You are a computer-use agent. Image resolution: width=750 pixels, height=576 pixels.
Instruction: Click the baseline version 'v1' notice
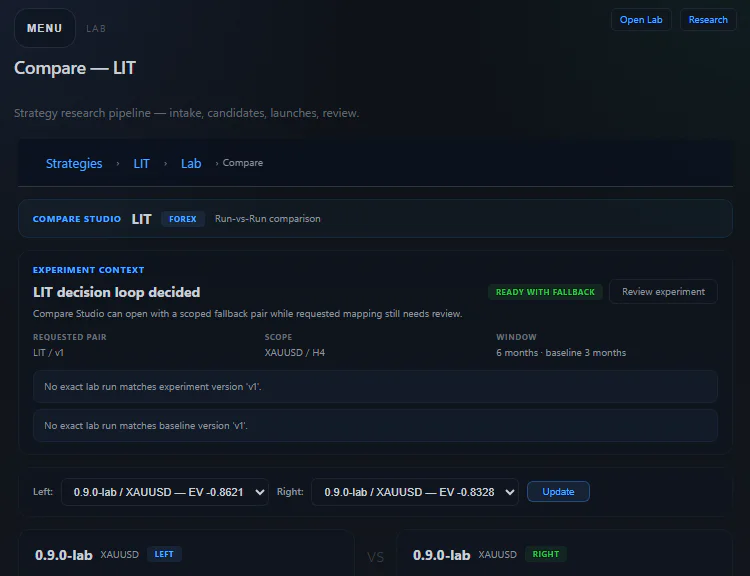click(x=375, y=425)
